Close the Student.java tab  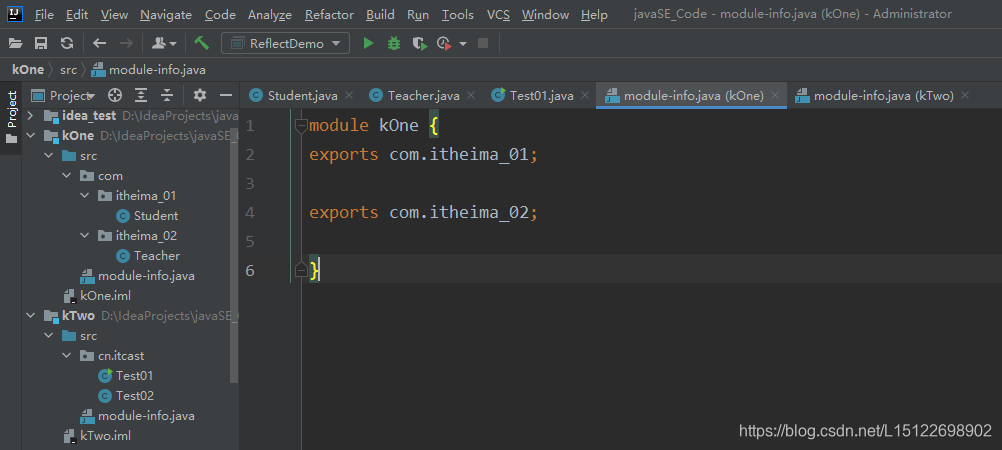click(x=349, y=95)
